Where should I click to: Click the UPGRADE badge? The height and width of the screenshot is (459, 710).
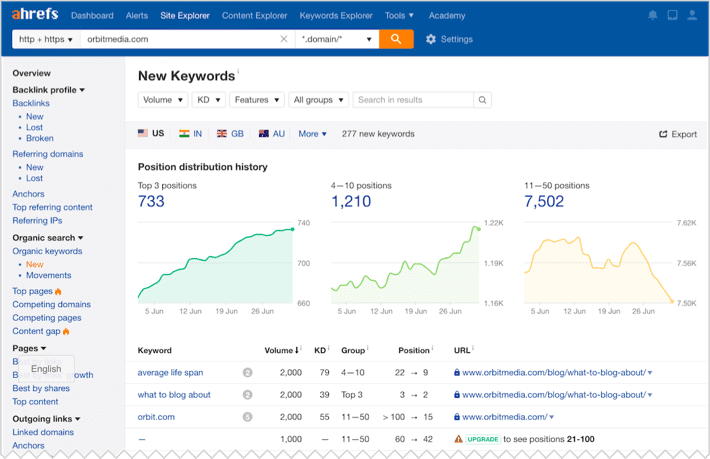click(x=483, y=439)
